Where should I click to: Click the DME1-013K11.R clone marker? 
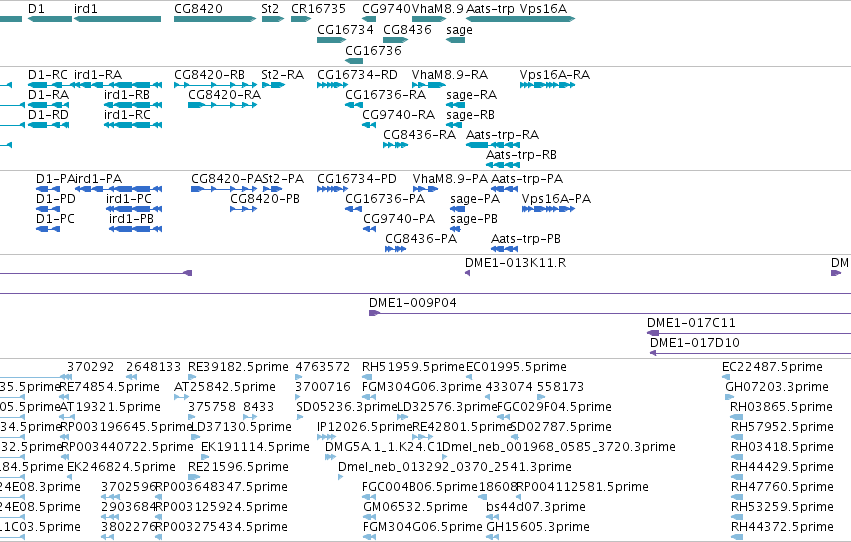(x=468, y=273)
